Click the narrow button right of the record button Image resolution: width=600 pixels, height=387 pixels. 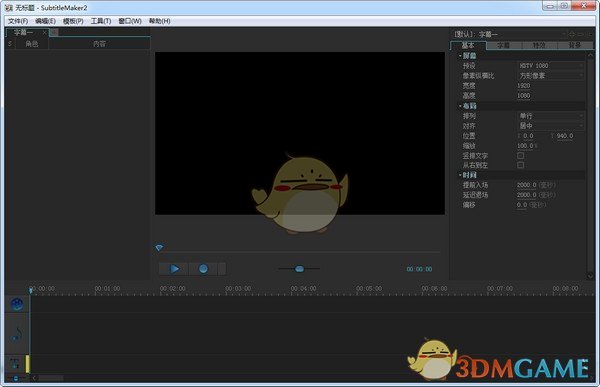pos(222,269)
